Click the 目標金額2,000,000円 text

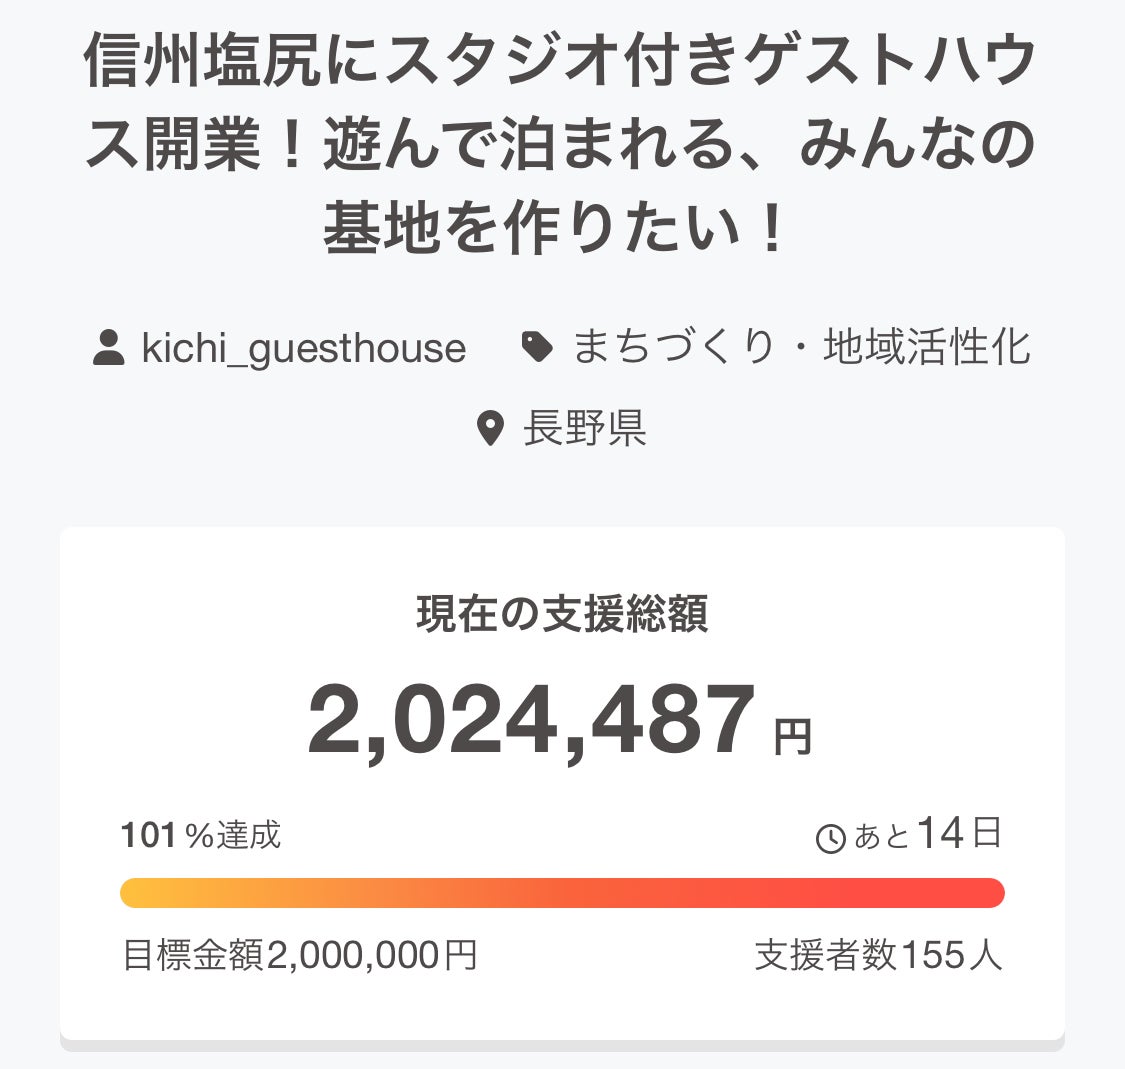(x=299, y=956)
